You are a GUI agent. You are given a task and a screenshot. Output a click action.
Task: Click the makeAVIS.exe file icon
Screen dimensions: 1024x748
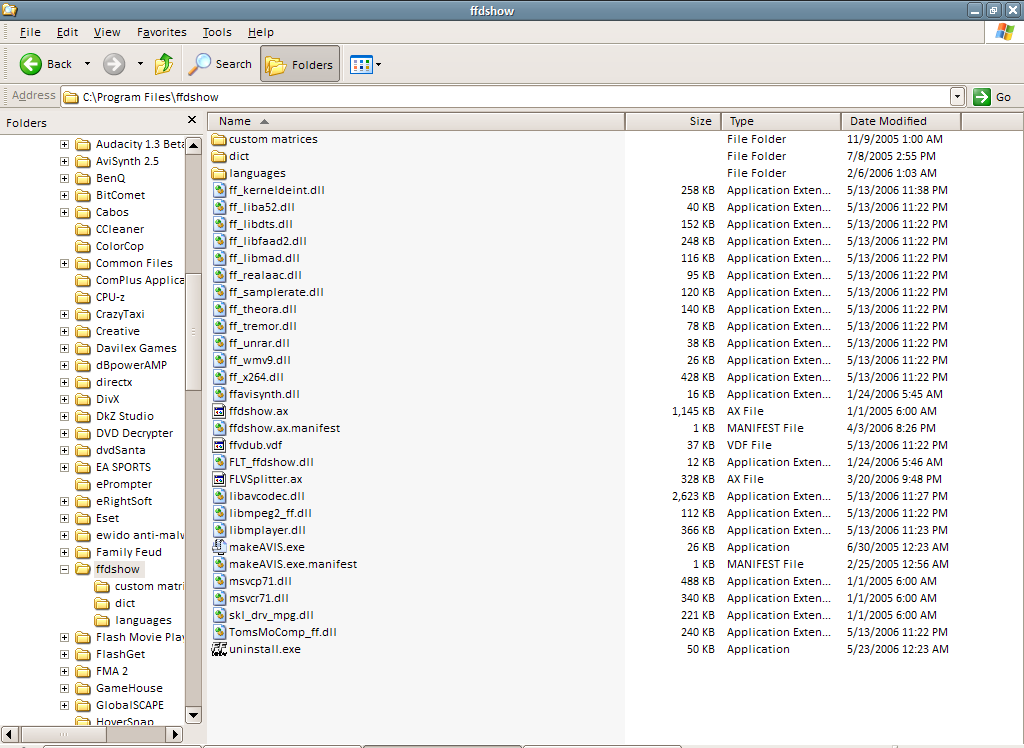tap(220, 547)
